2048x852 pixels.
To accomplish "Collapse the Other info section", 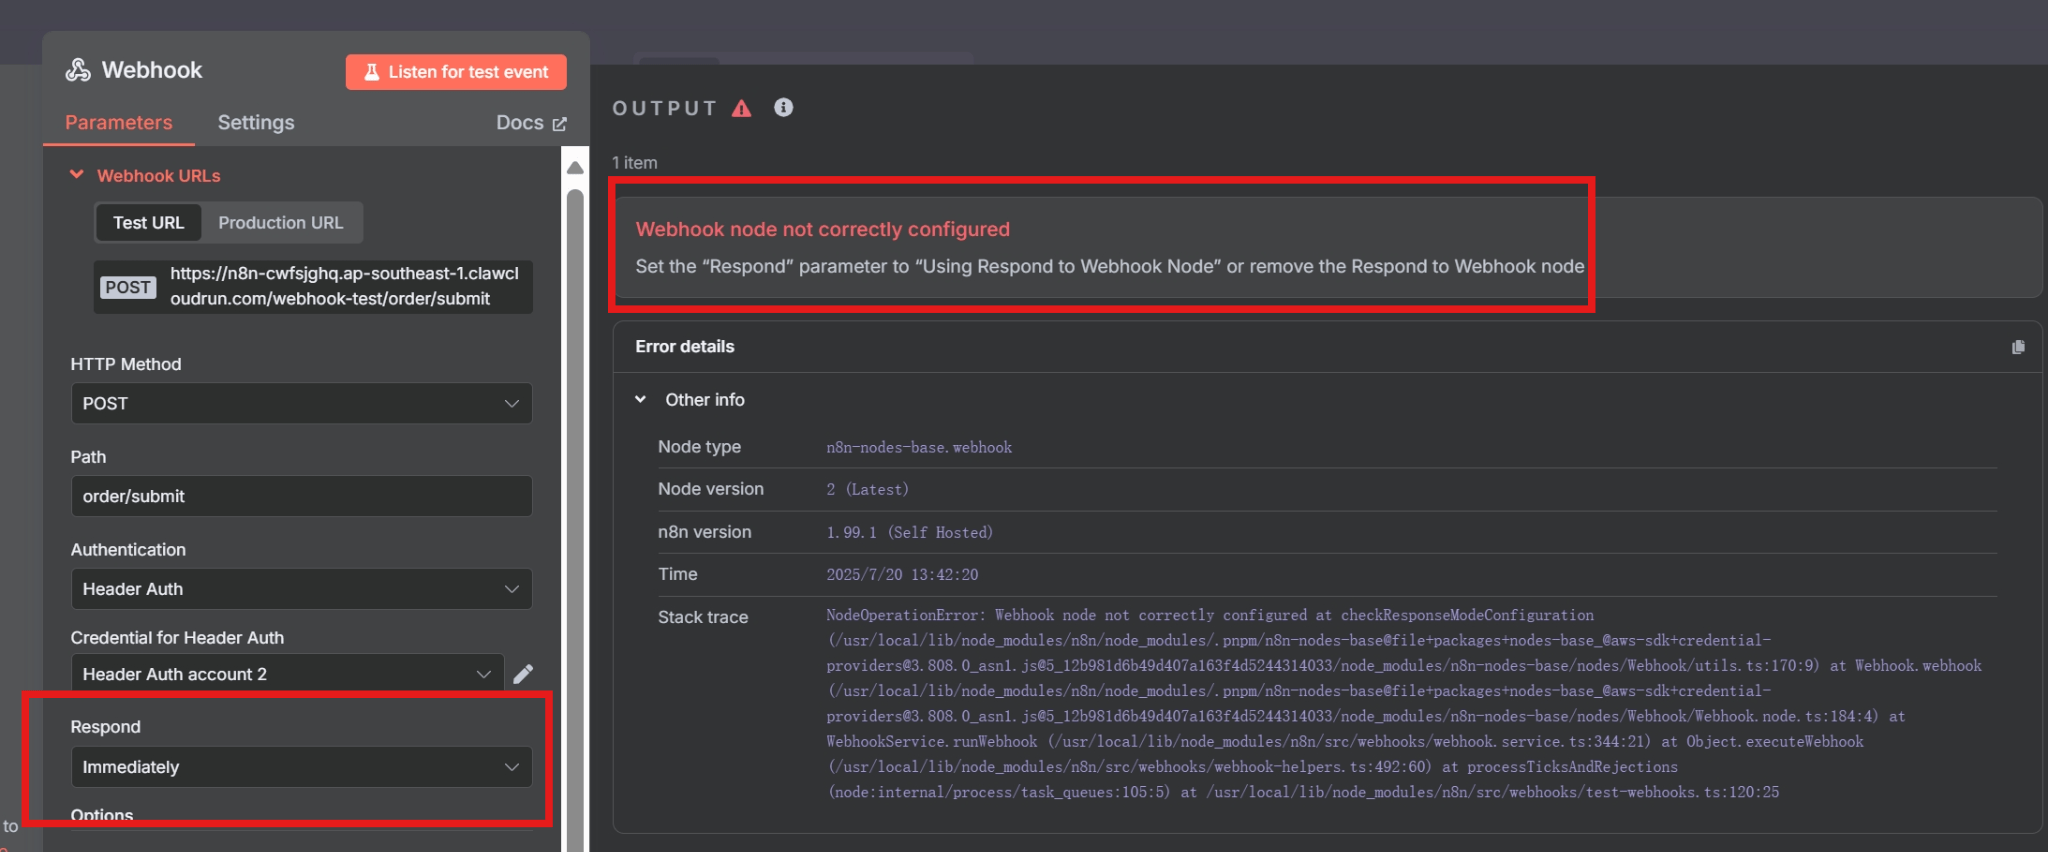I will coord(641,400).
